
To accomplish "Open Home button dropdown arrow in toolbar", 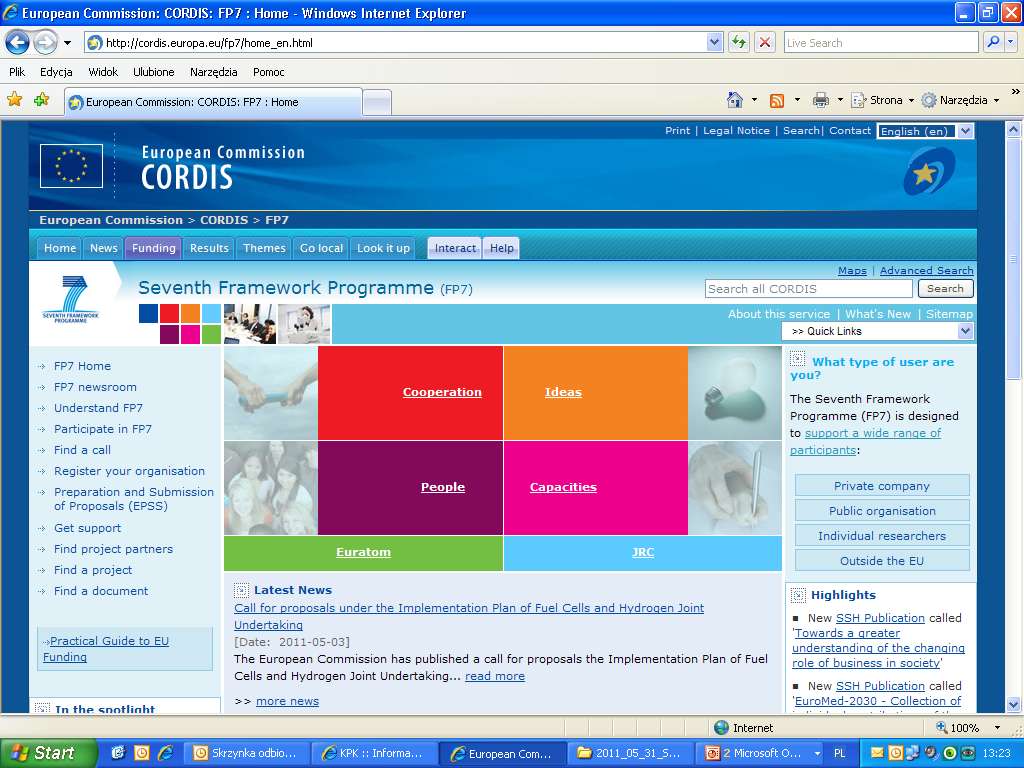I will coord(754,100).
